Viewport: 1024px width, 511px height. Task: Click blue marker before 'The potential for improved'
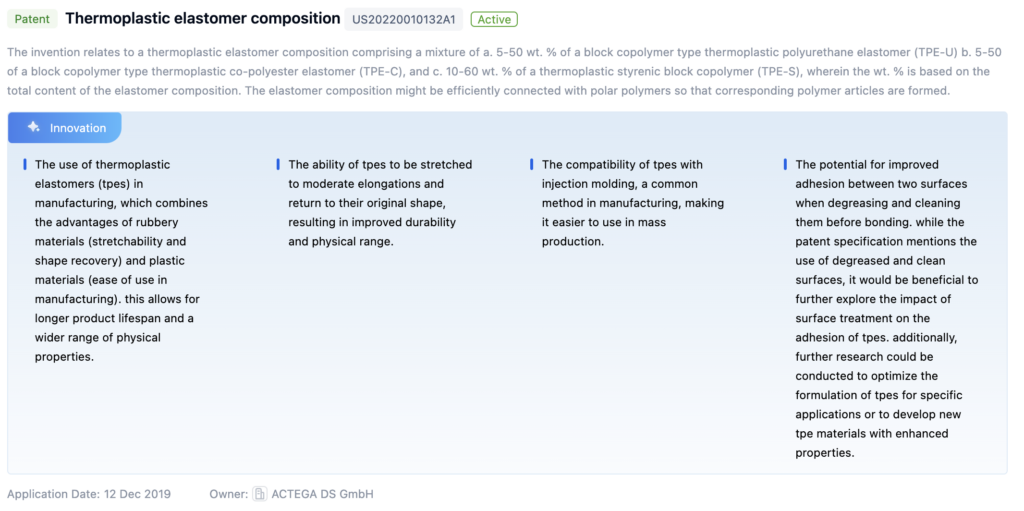[786, 164]
